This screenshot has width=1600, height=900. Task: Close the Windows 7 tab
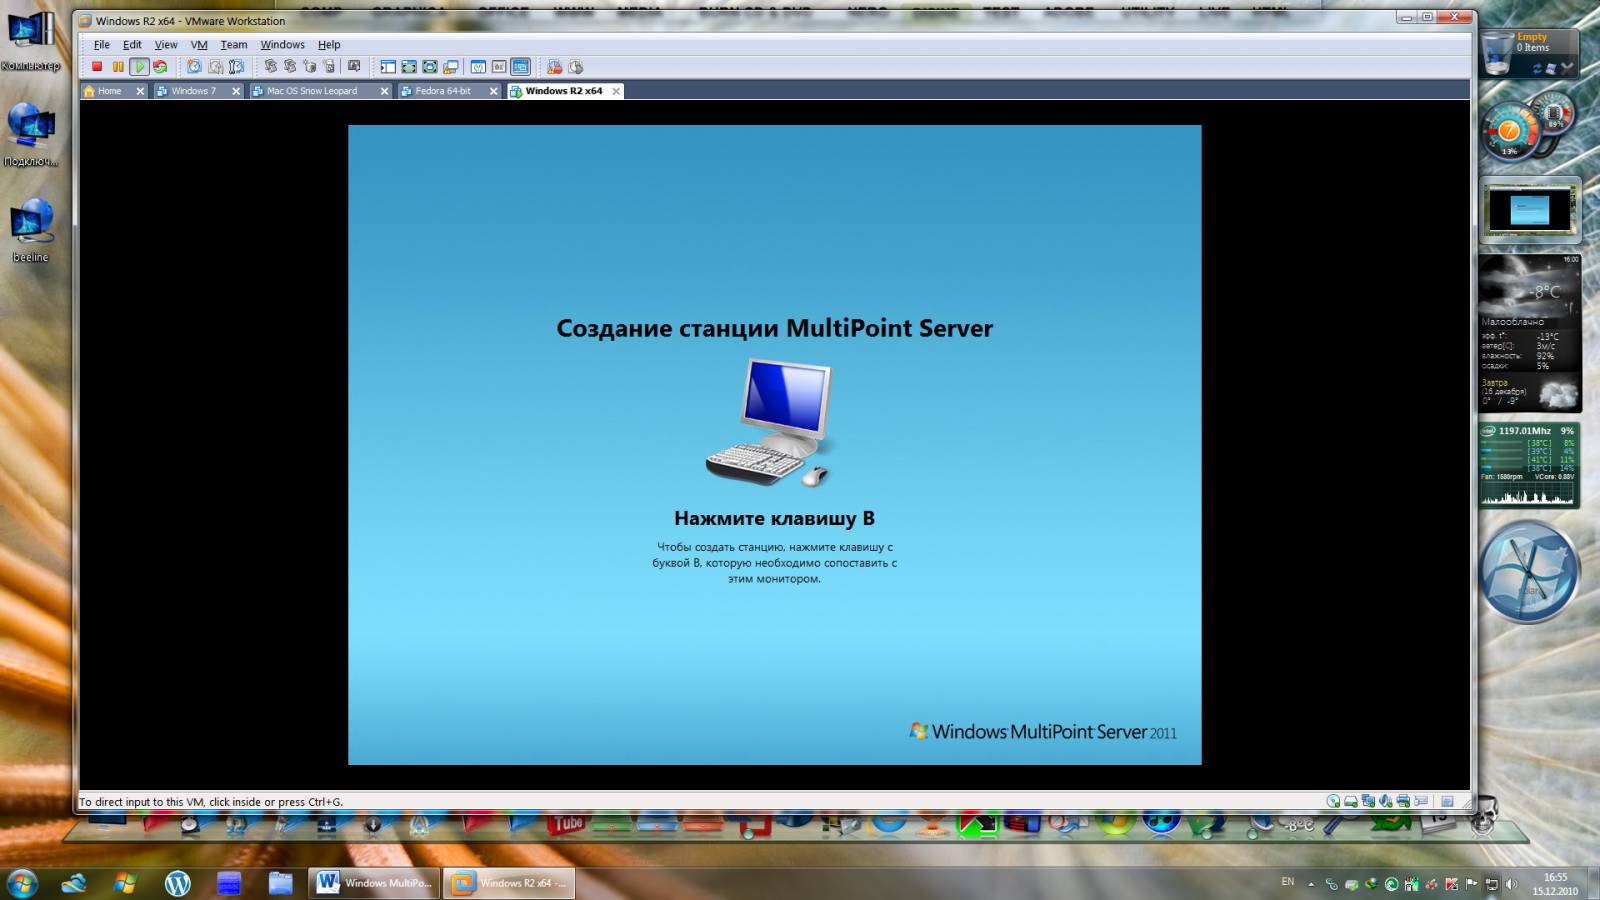pos(236,91)
